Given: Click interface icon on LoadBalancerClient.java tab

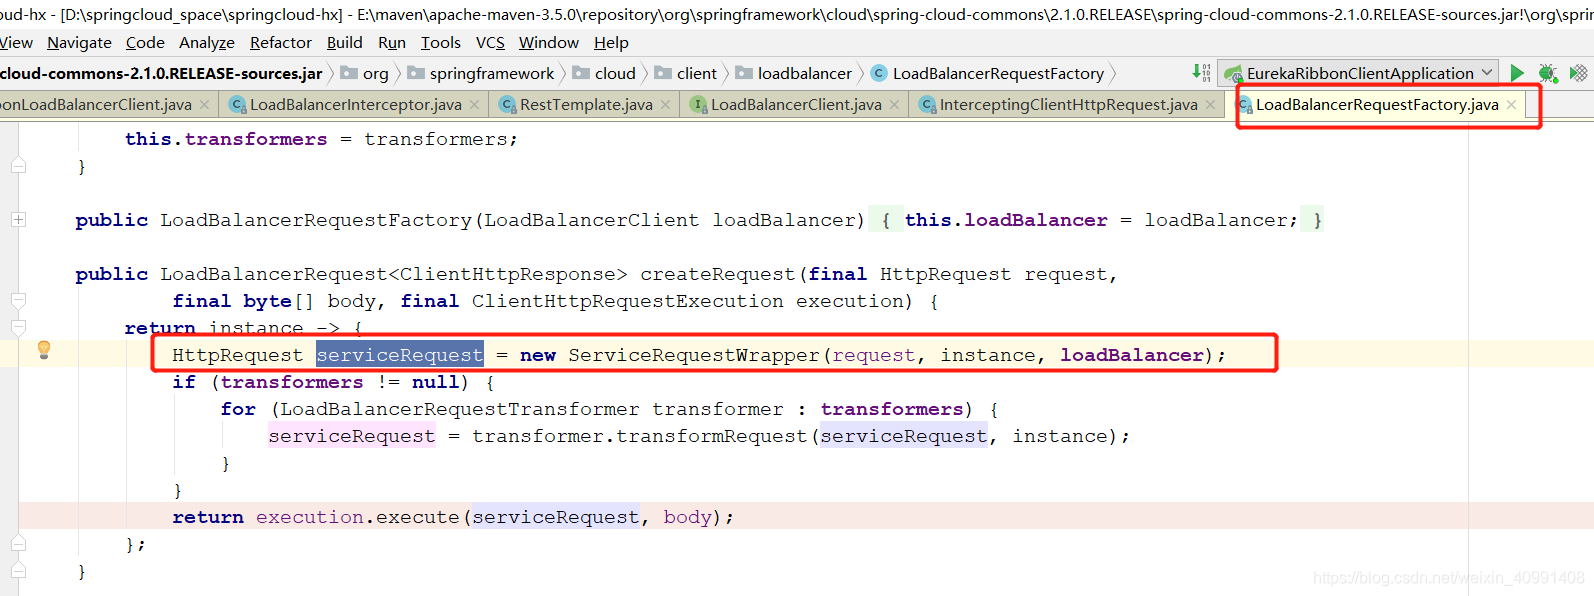Looking at the screenshot, I should (x=699, y=104).
